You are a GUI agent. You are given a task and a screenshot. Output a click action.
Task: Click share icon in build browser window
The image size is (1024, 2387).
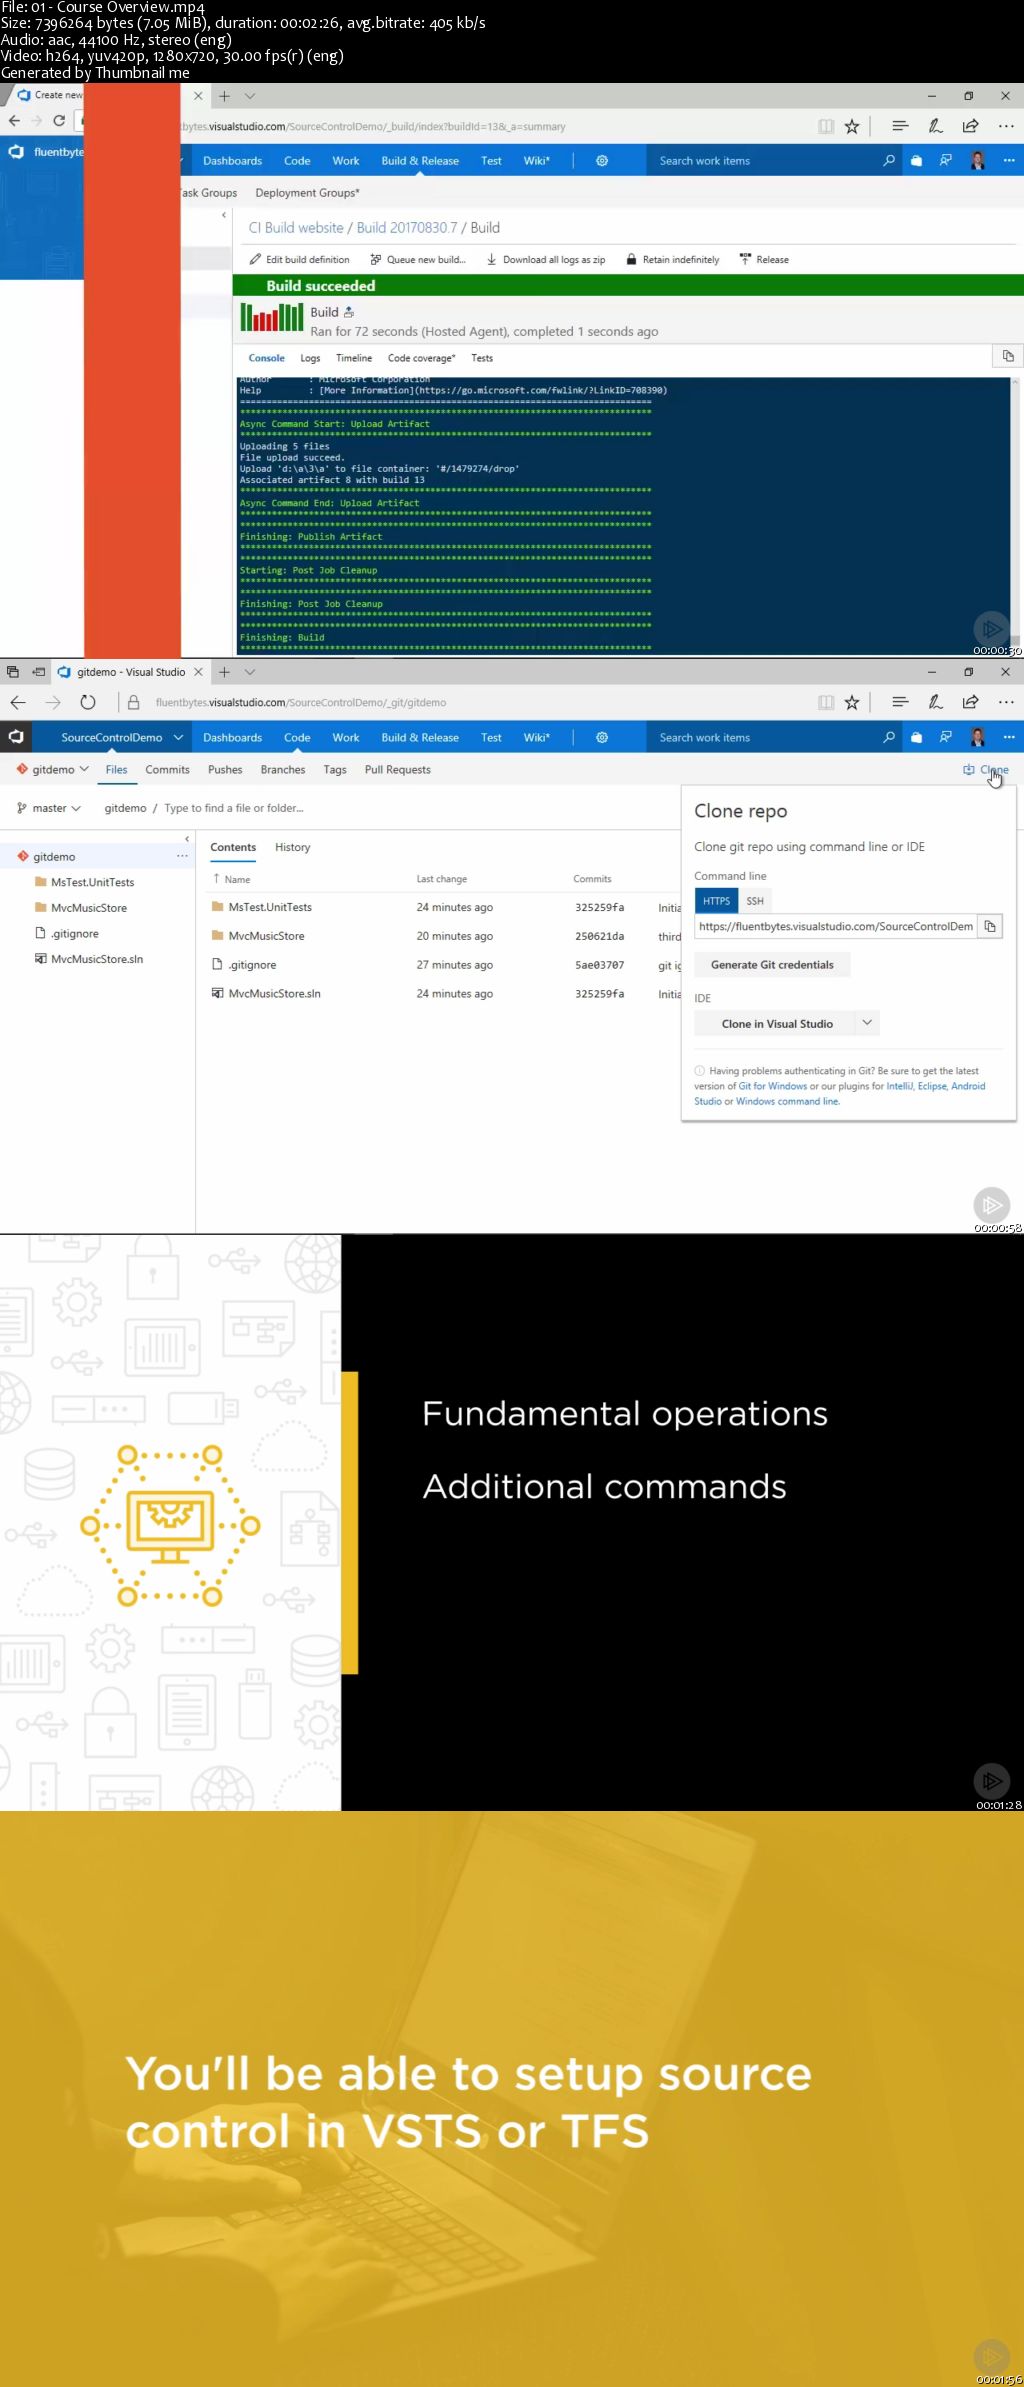coord(970,125)
